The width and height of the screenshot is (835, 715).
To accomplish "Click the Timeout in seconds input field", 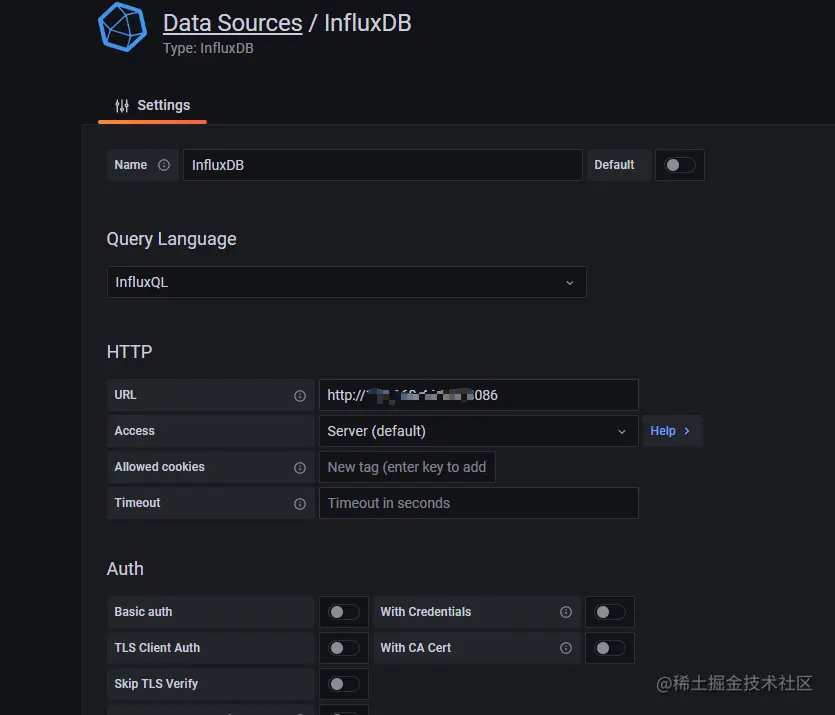I will point(478,503).
